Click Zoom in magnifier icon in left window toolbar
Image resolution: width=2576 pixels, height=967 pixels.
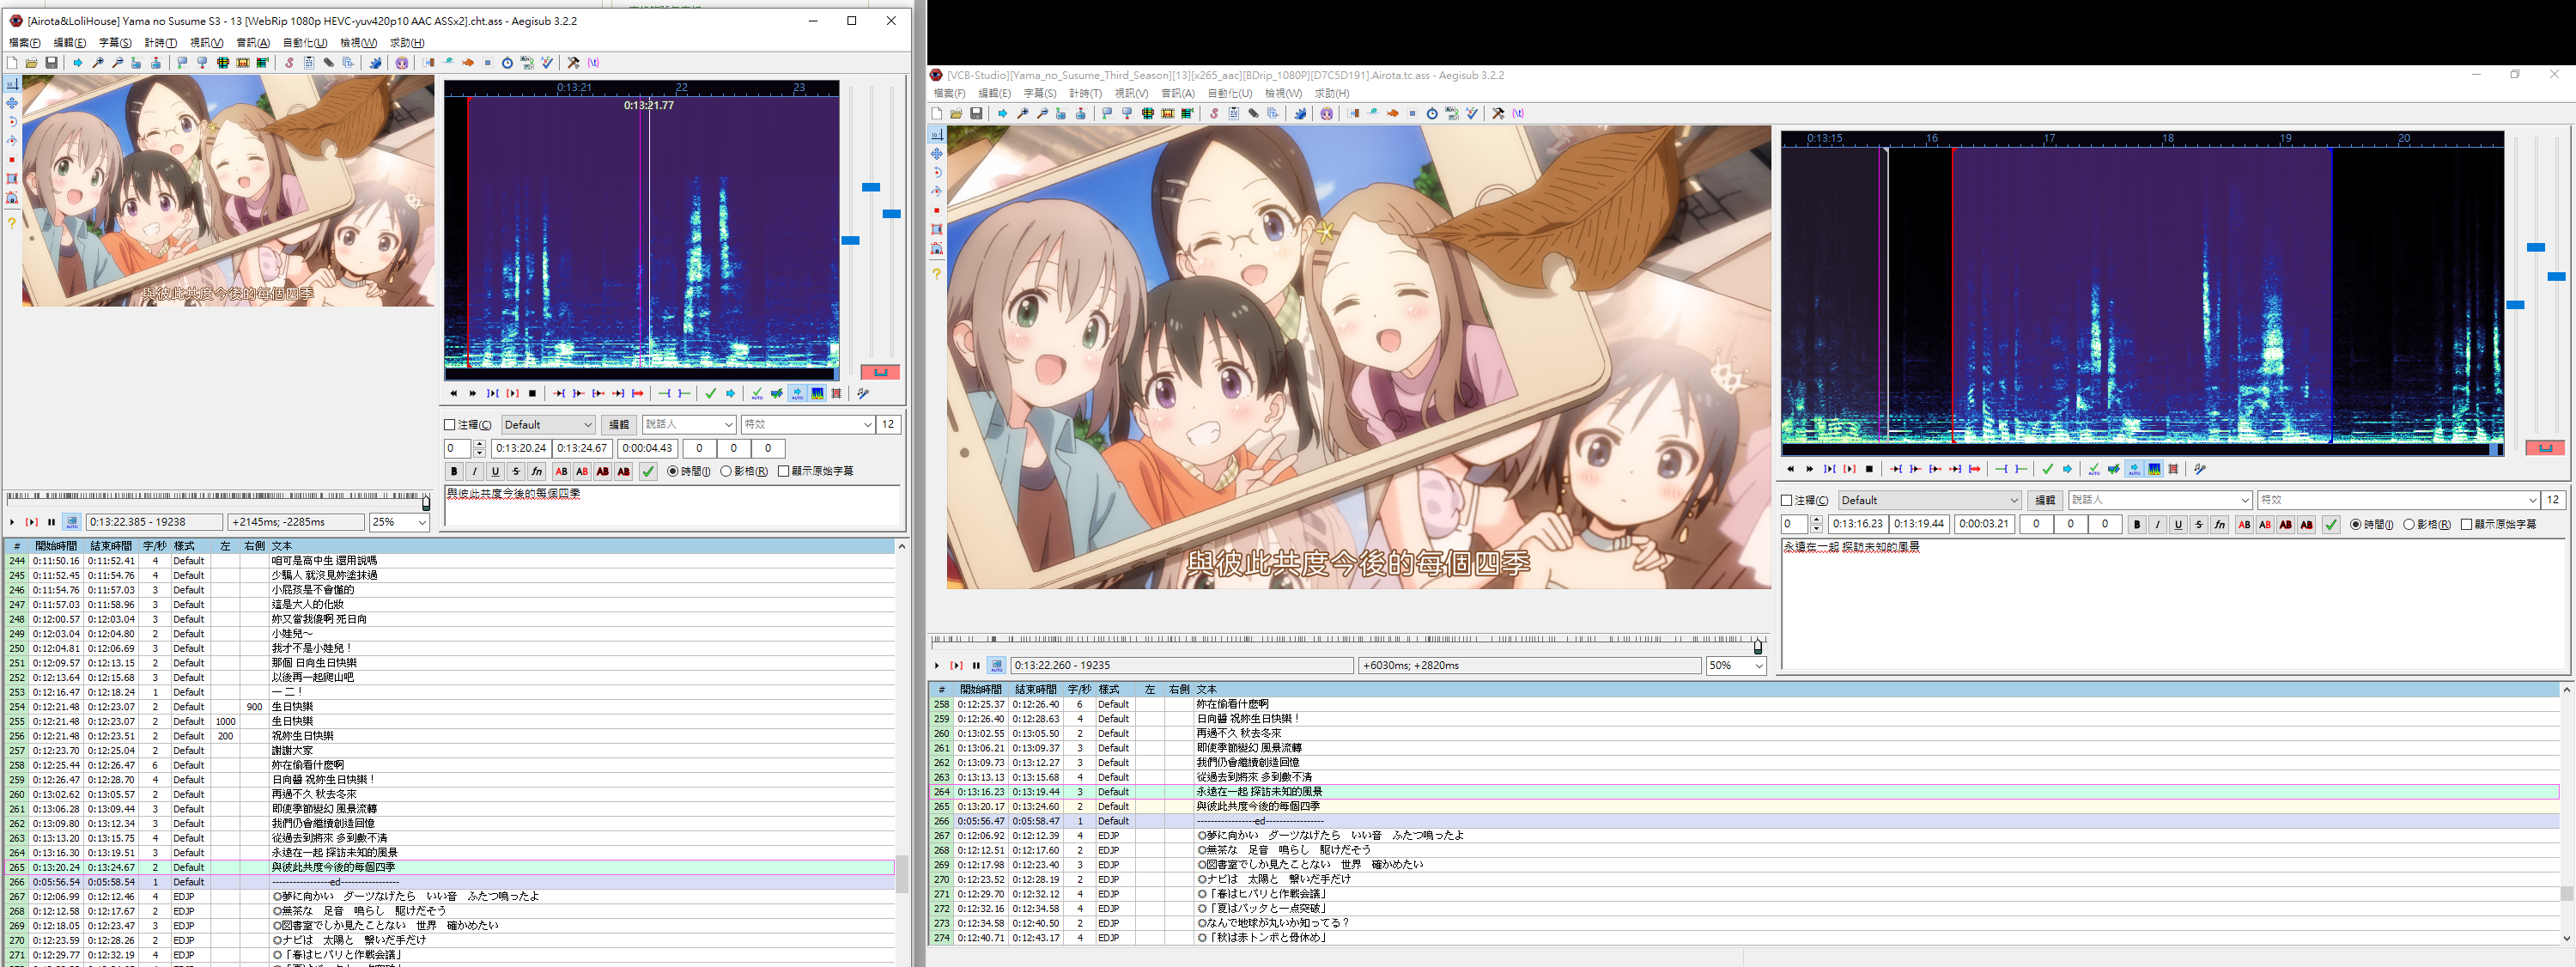[x=98, y=63]
